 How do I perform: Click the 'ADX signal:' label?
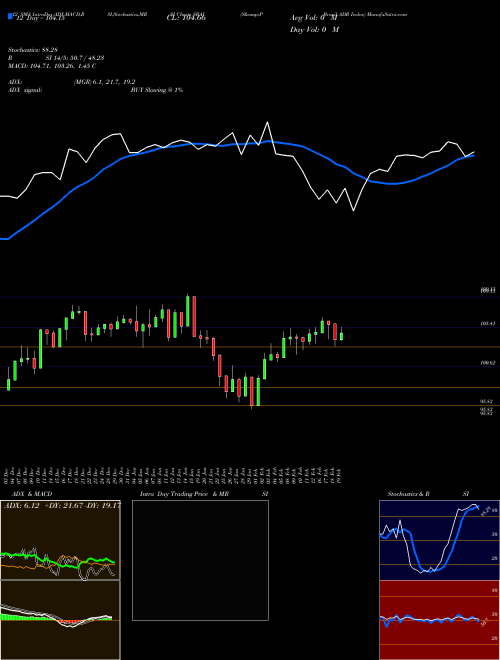click(25, 90)
